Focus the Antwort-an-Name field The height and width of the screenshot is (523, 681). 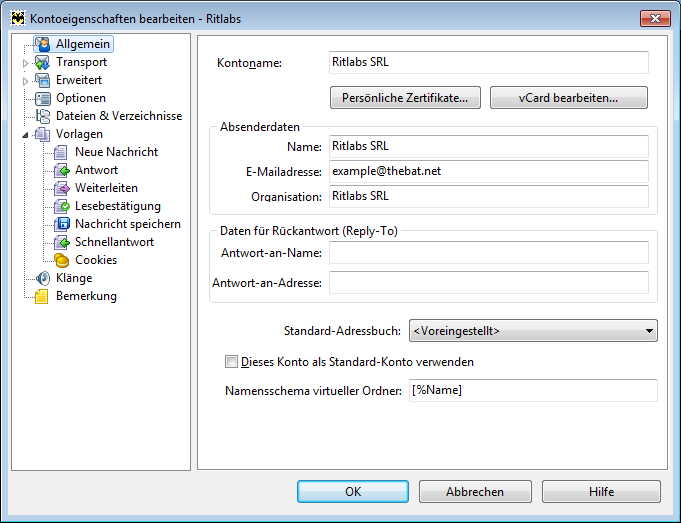[x=489, y=252]
